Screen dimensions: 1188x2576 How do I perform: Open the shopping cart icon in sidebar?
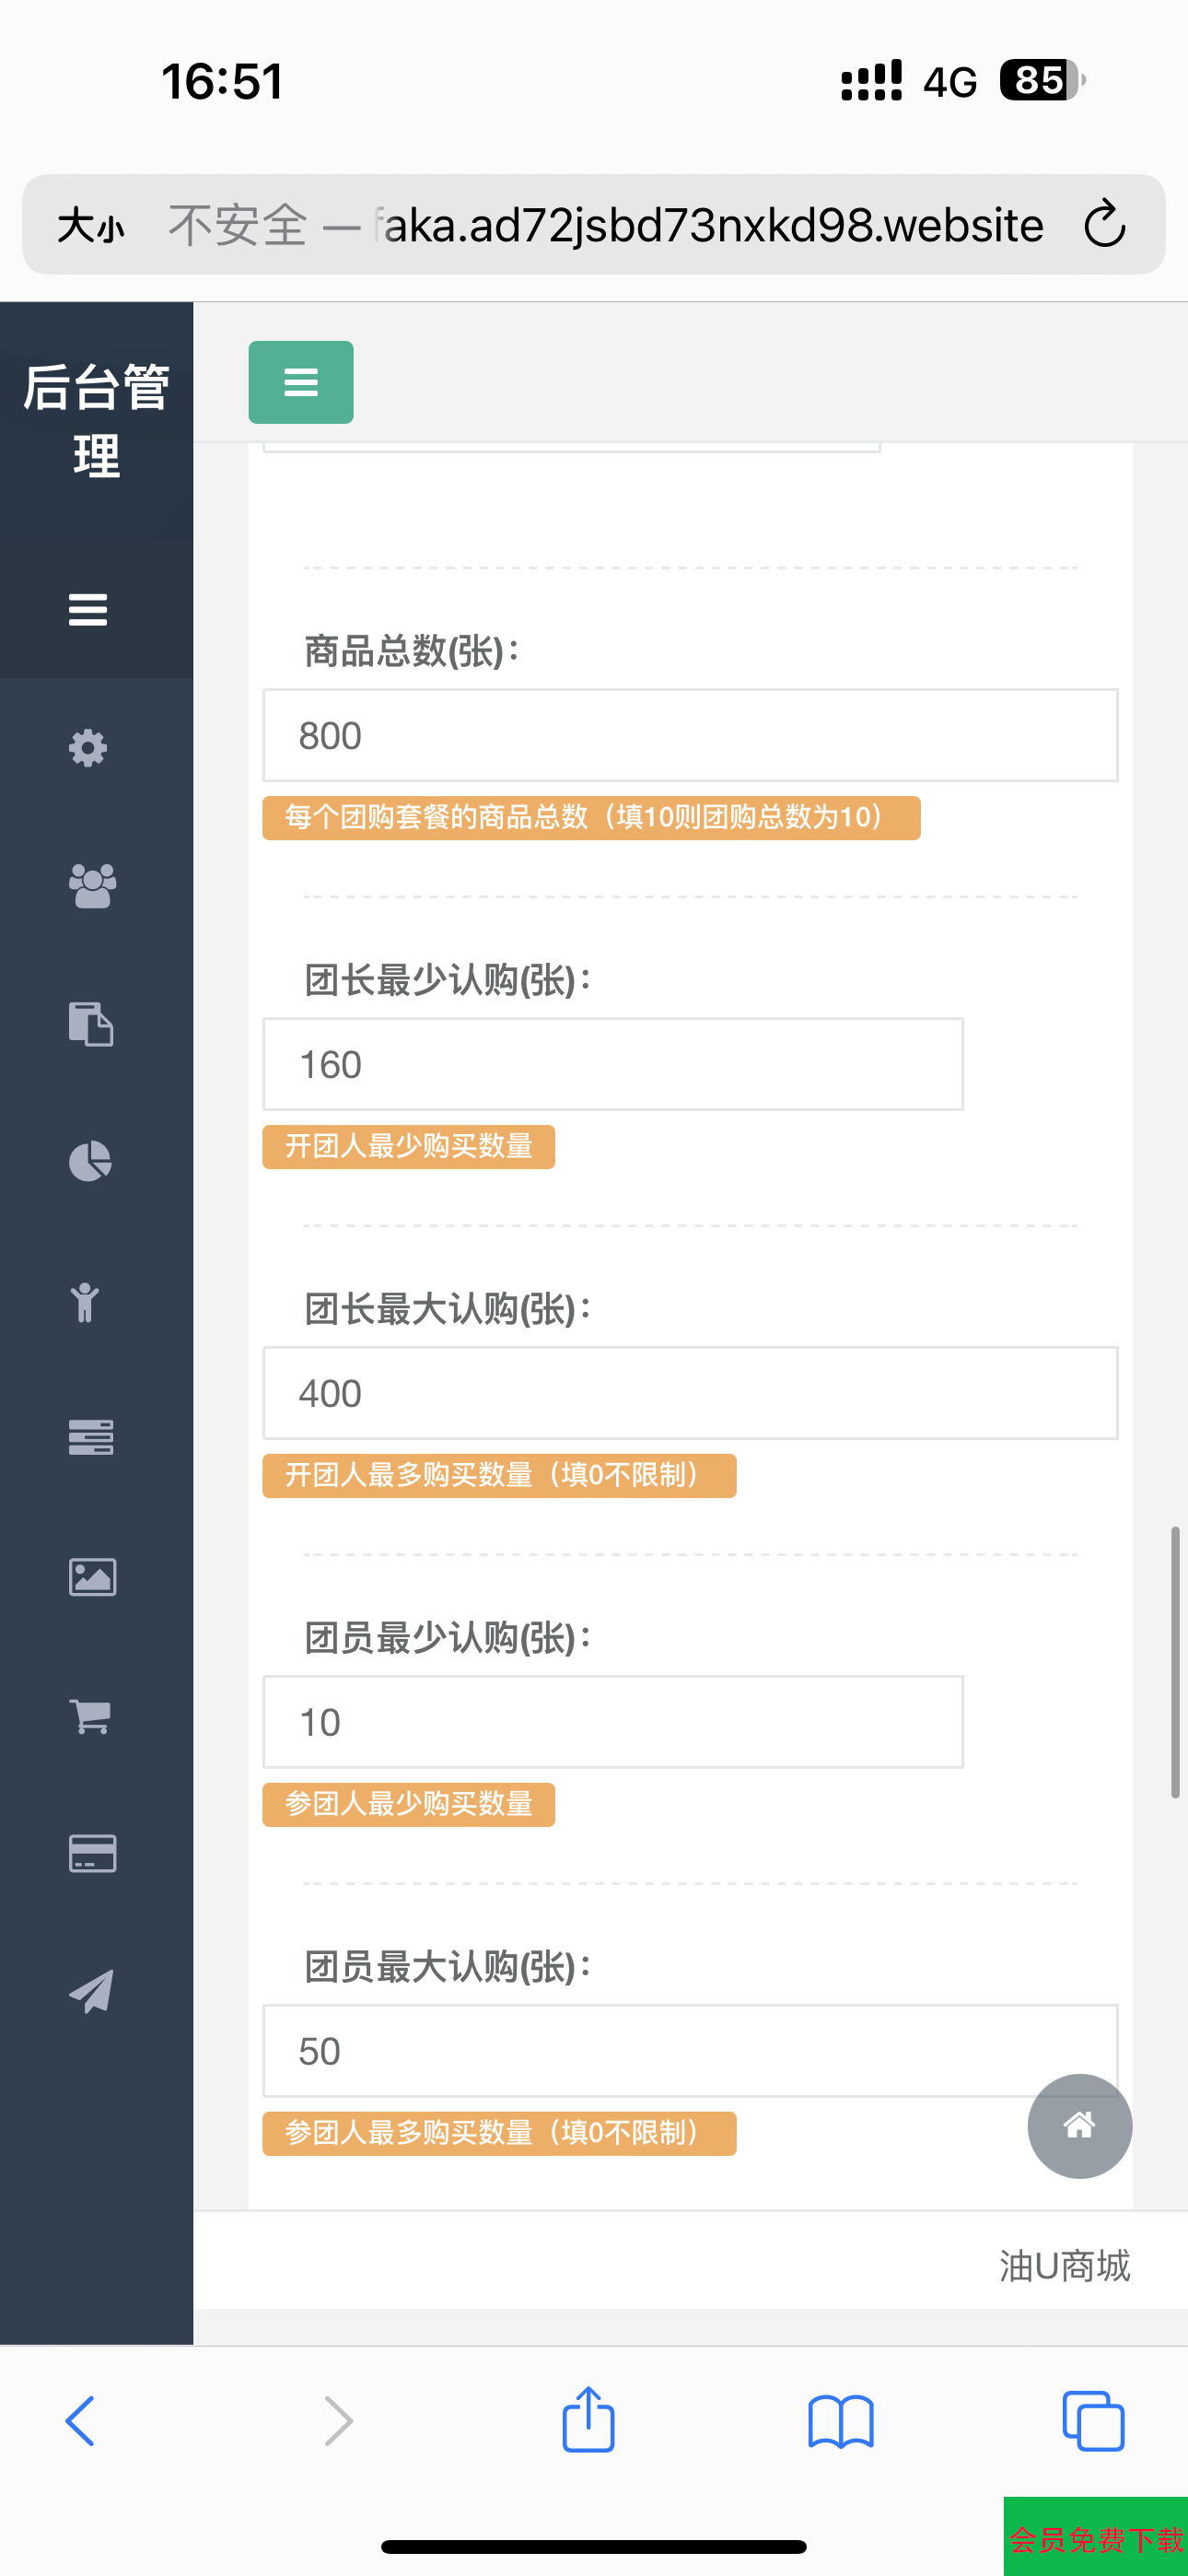point(90,1716)
